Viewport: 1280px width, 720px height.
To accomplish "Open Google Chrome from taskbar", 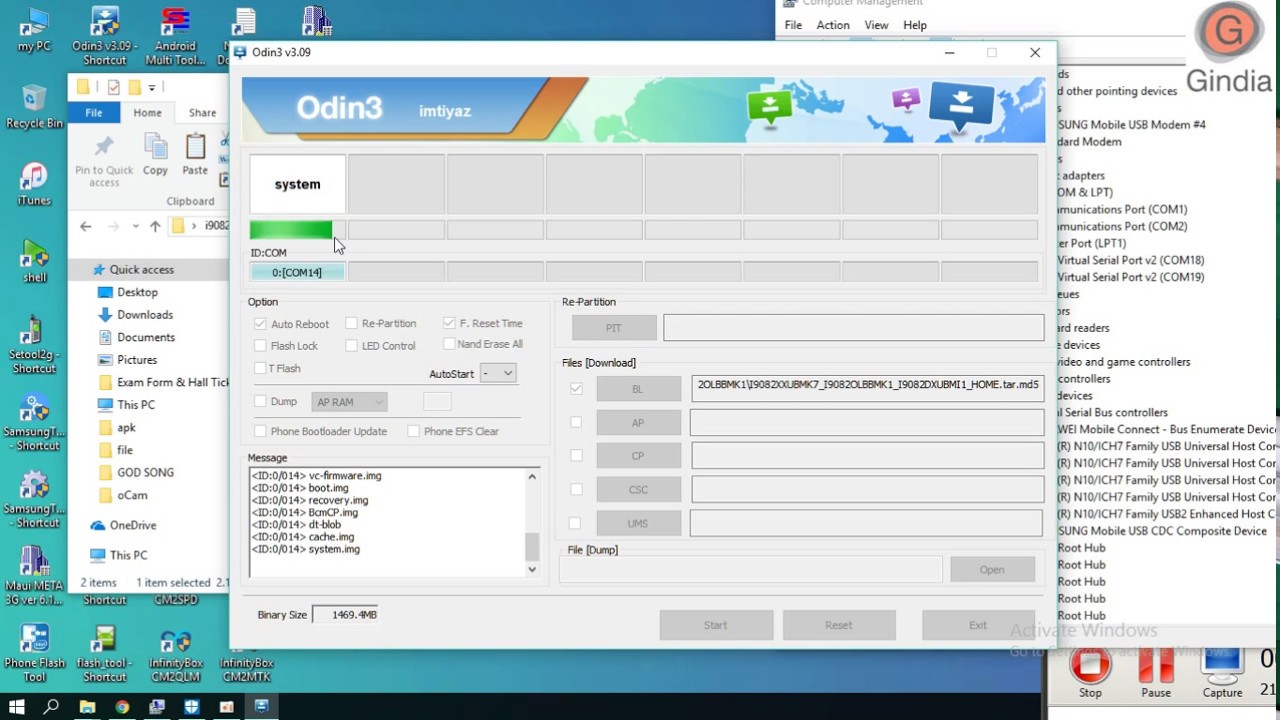I will click(122, 707).
